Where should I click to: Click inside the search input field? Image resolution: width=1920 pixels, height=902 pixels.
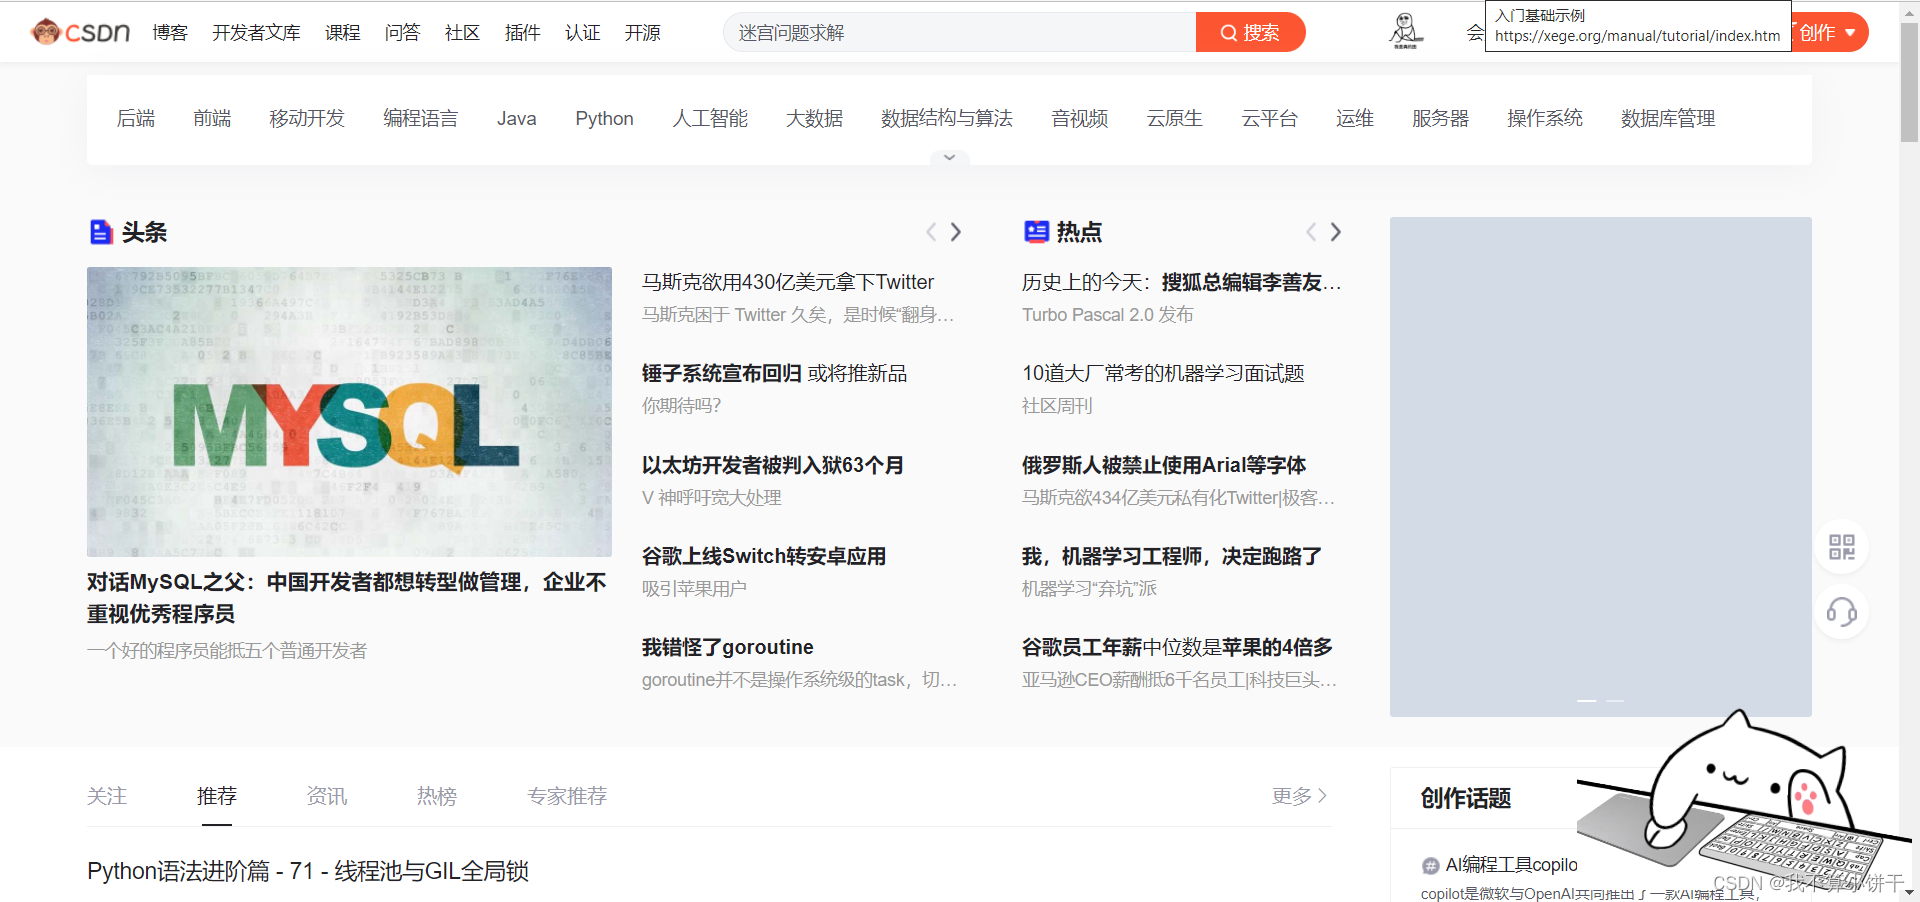pyautogui.click(x=960, y=31)
